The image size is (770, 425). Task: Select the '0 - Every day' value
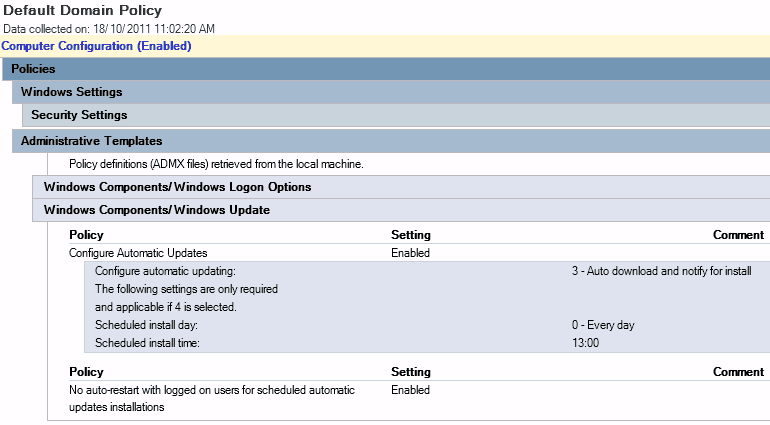click(597, 325)
